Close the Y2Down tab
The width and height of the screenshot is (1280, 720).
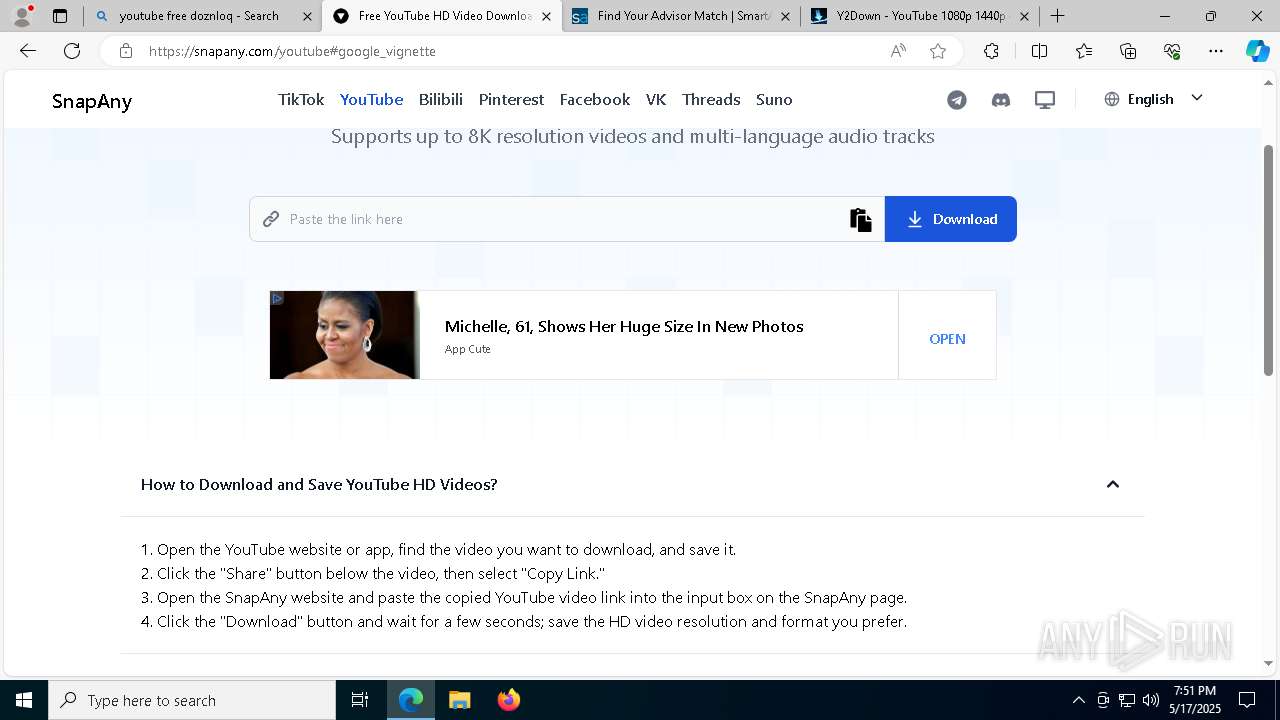pyautogui.click(x=1024, y=16)
